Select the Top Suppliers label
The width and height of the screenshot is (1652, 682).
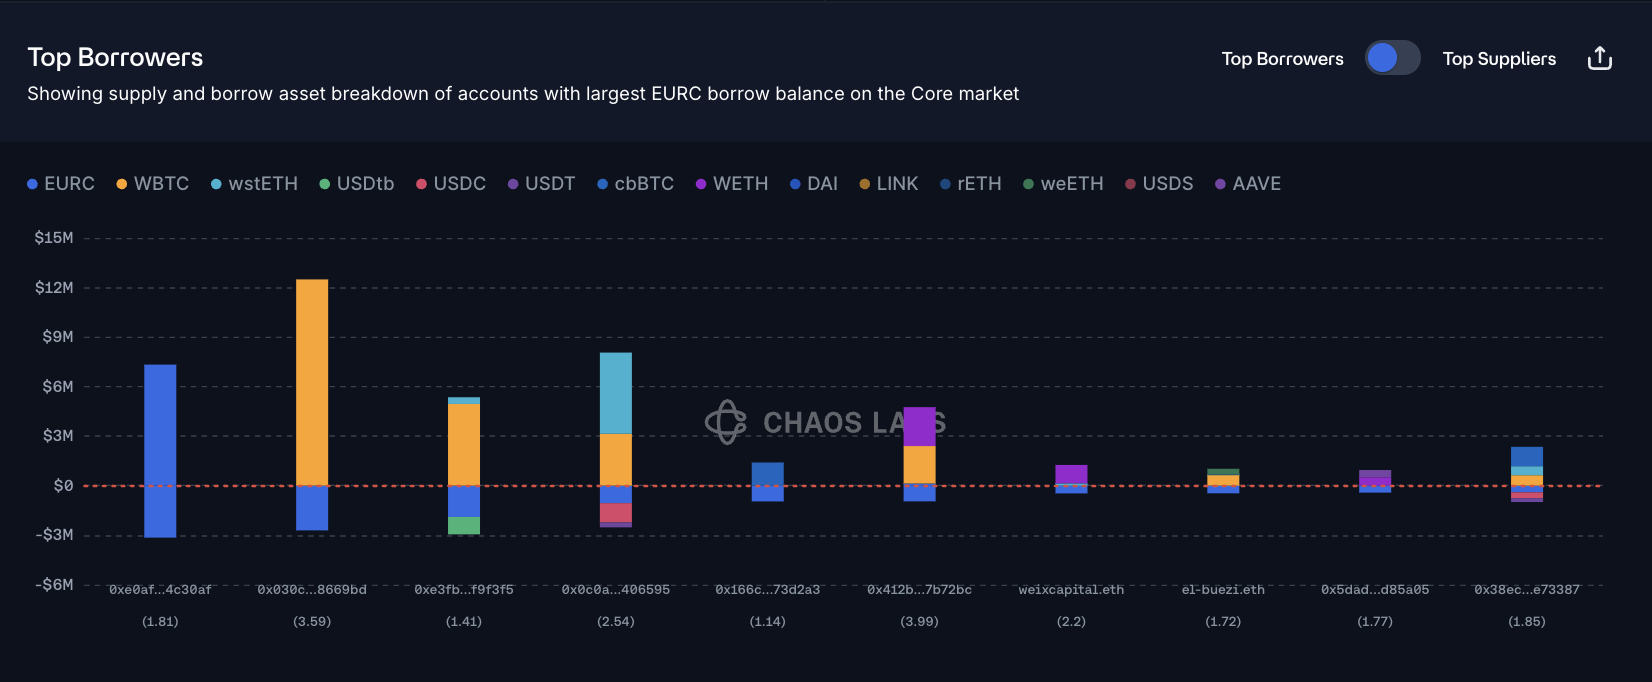tap(1499, 59)
